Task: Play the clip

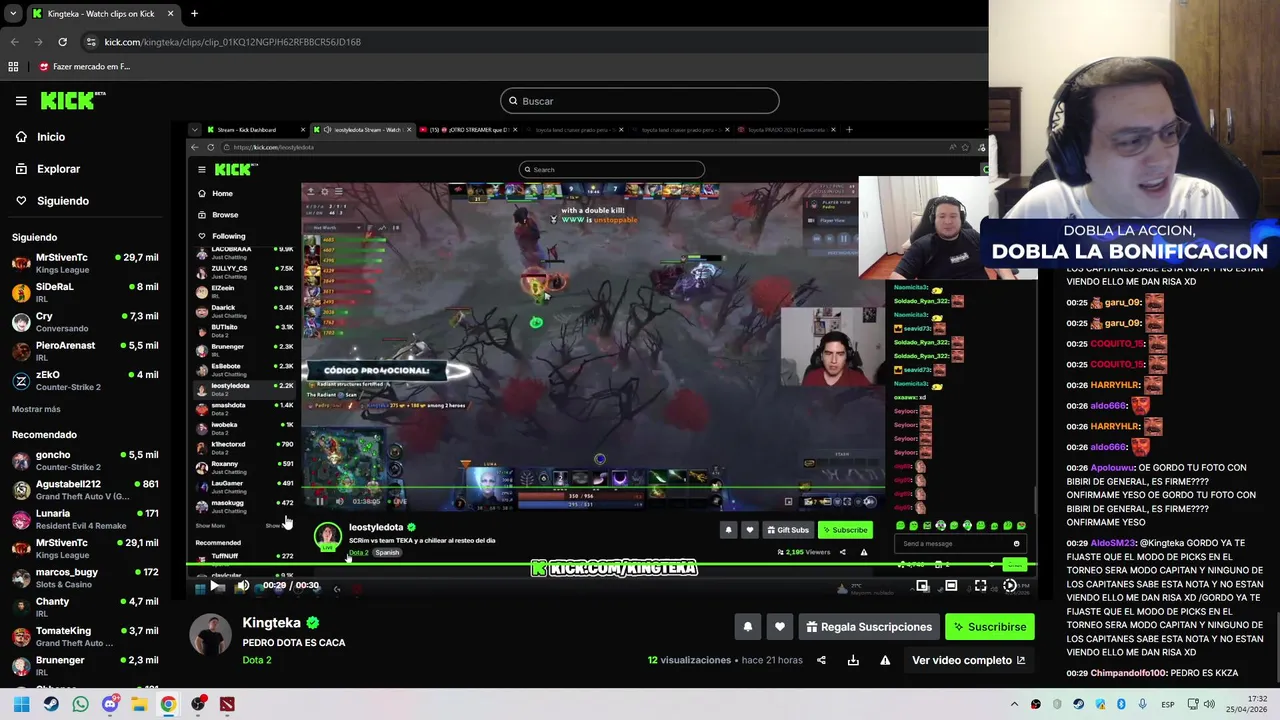Action: pos(215,586)
